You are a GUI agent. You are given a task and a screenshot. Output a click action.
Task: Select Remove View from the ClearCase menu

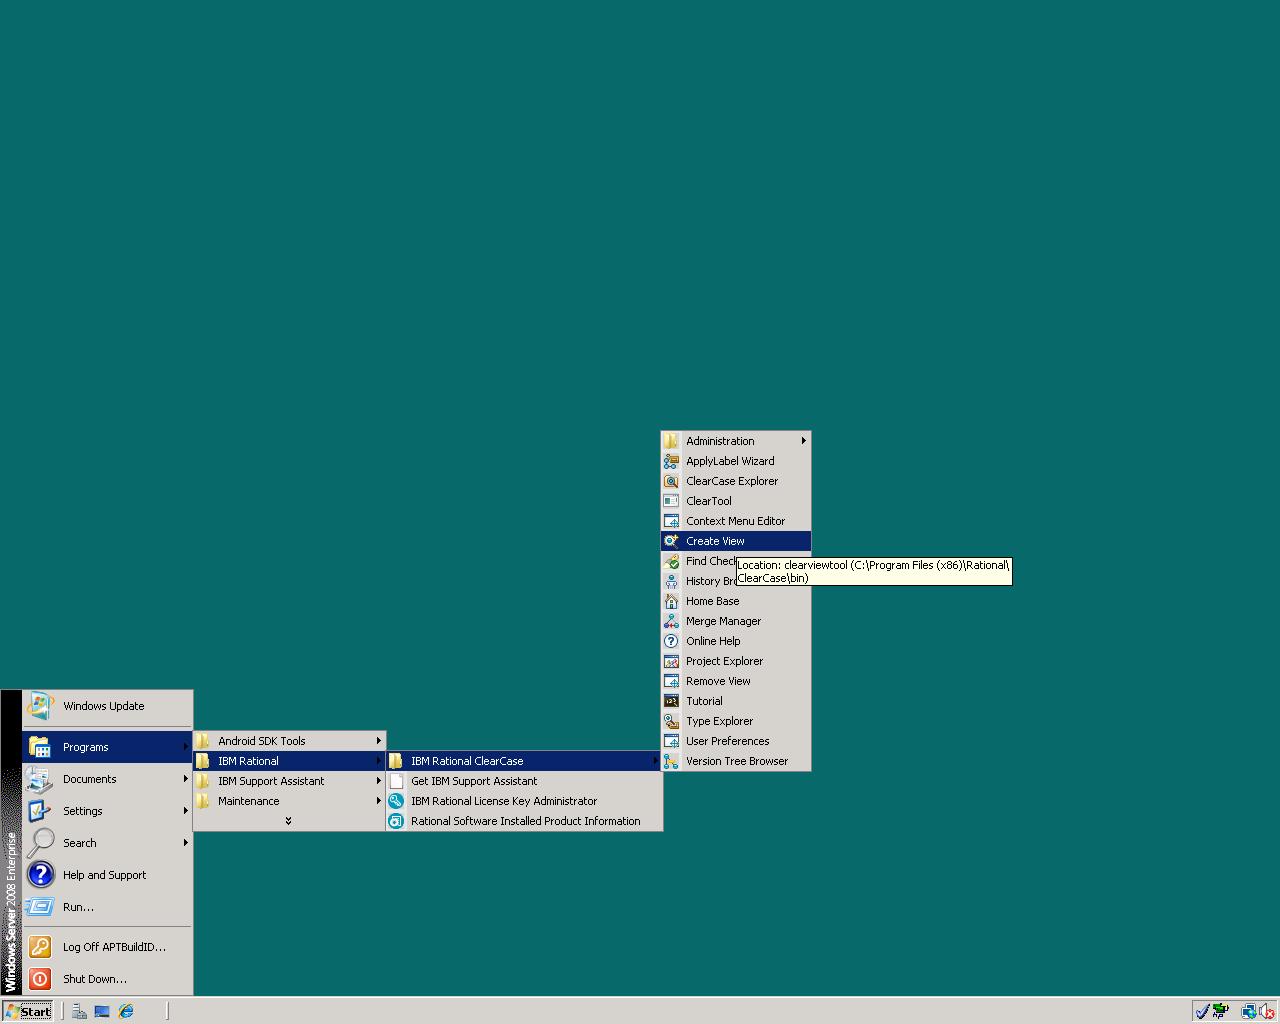click(736, 681)
